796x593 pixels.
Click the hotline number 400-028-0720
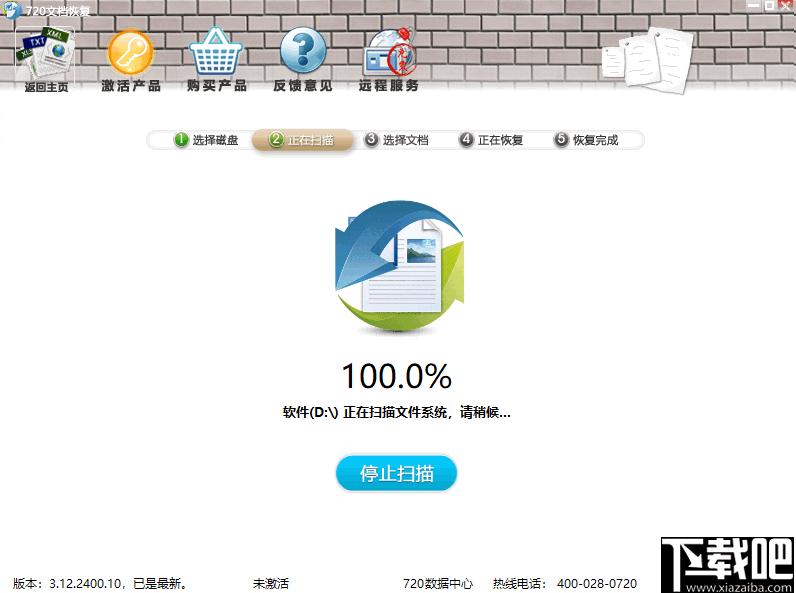tap(596, 583)
